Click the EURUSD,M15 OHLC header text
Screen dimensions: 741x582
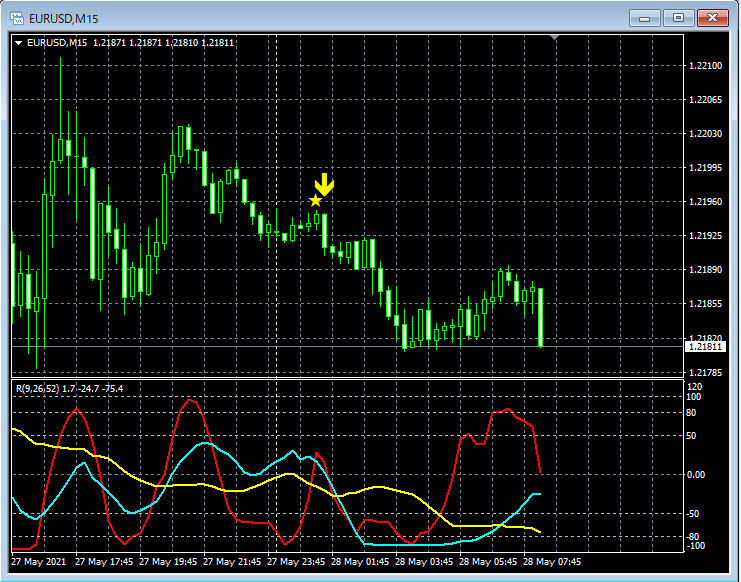tap(130, 43)
